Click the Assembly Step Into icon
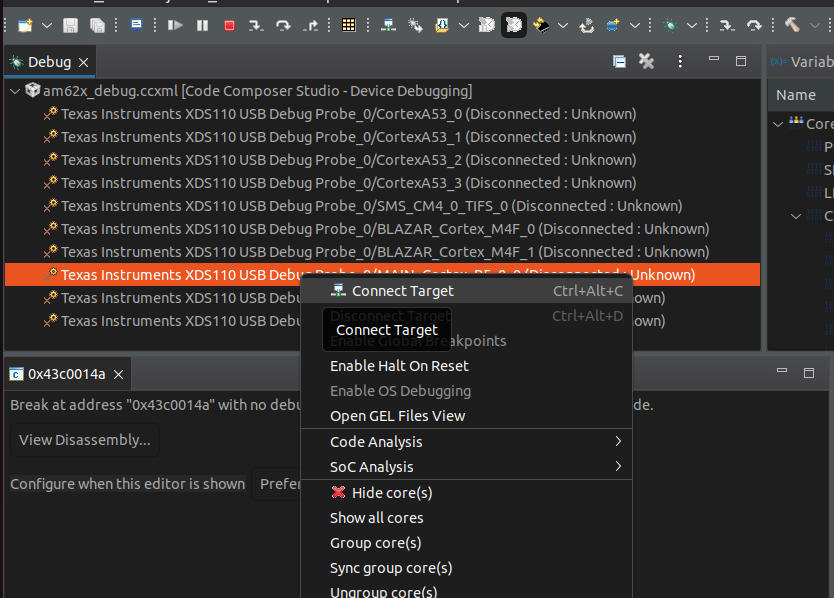Screen dimensions: 834x598 (727, 25)
